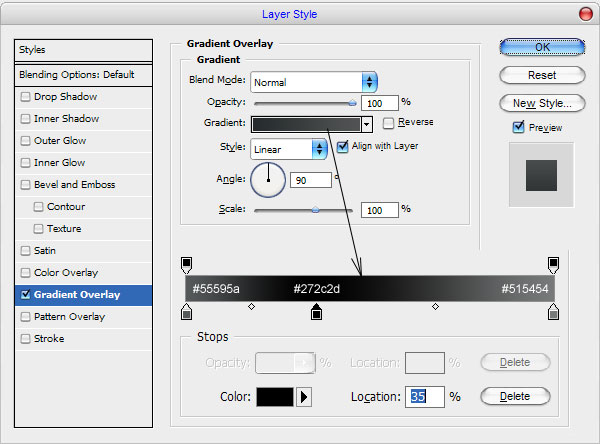Click the right opacity stop above gradient bar
This screenshot has width=600, height=444.
(x=553, y=264)
